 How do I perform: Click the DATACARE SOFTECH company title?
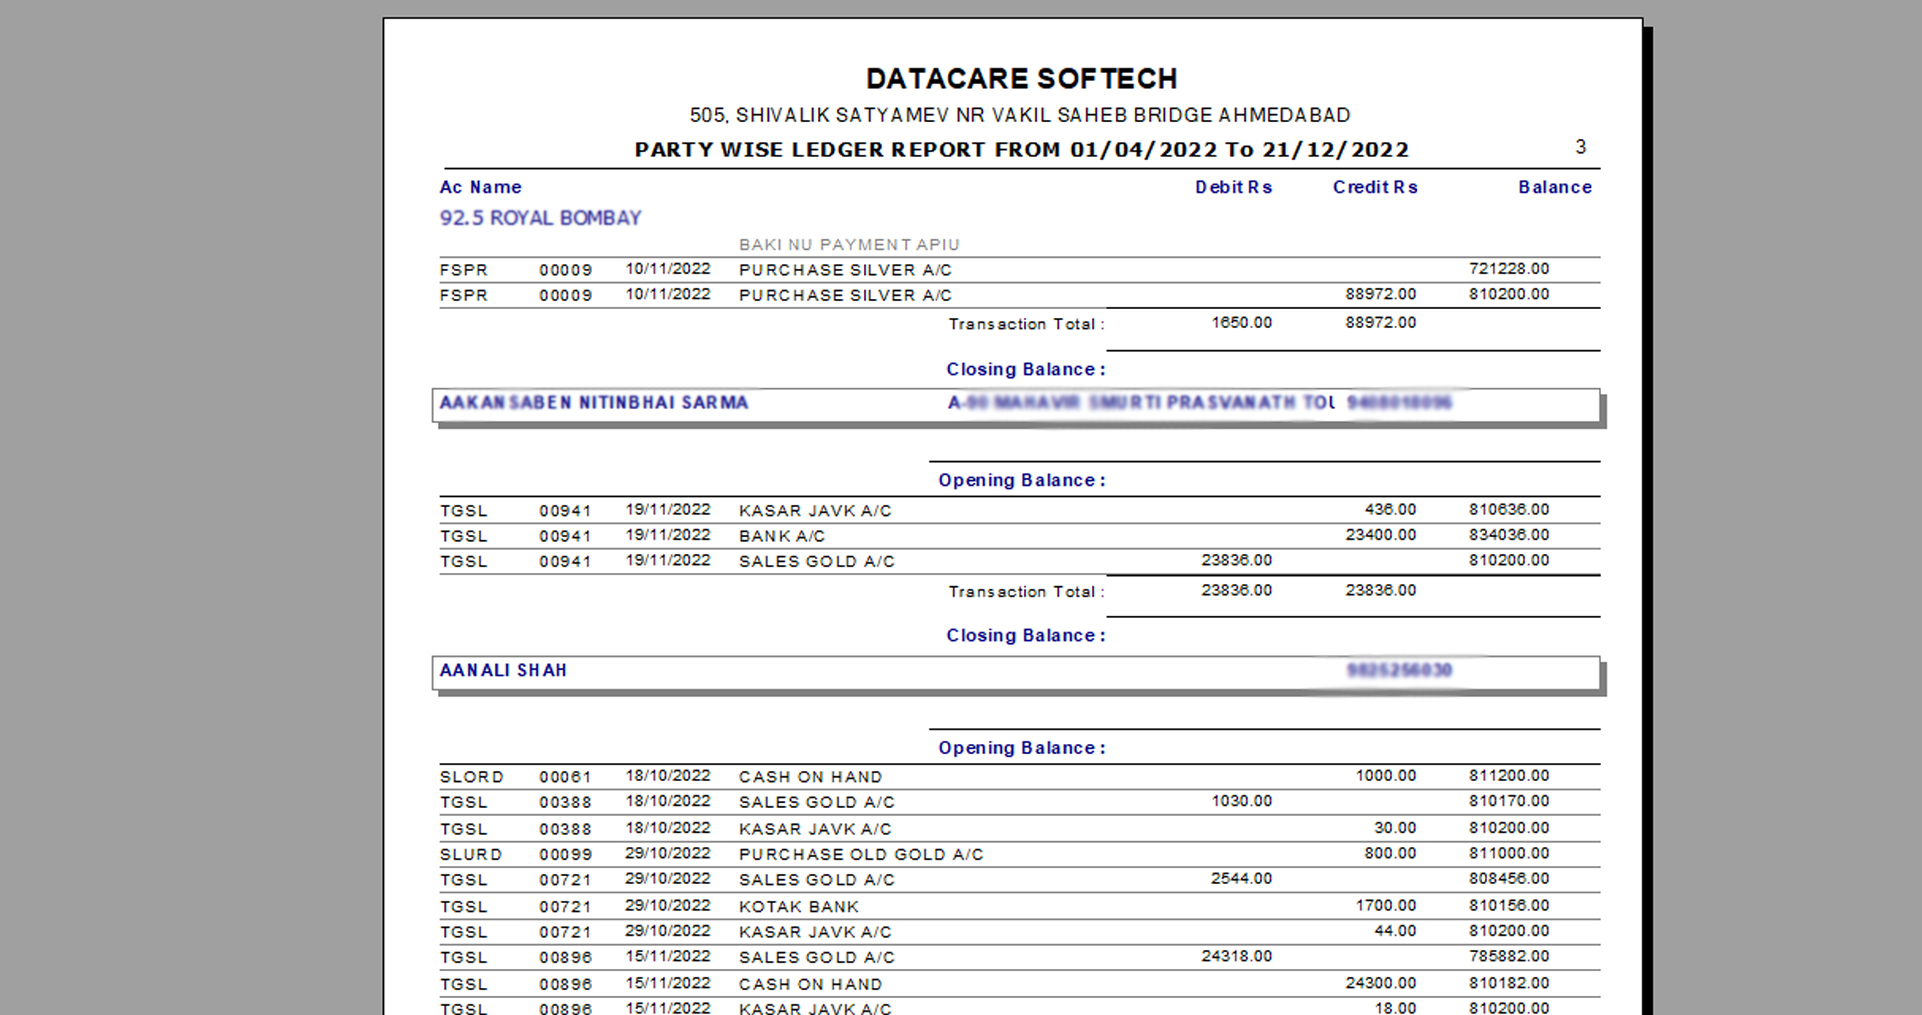point(1021,79)
